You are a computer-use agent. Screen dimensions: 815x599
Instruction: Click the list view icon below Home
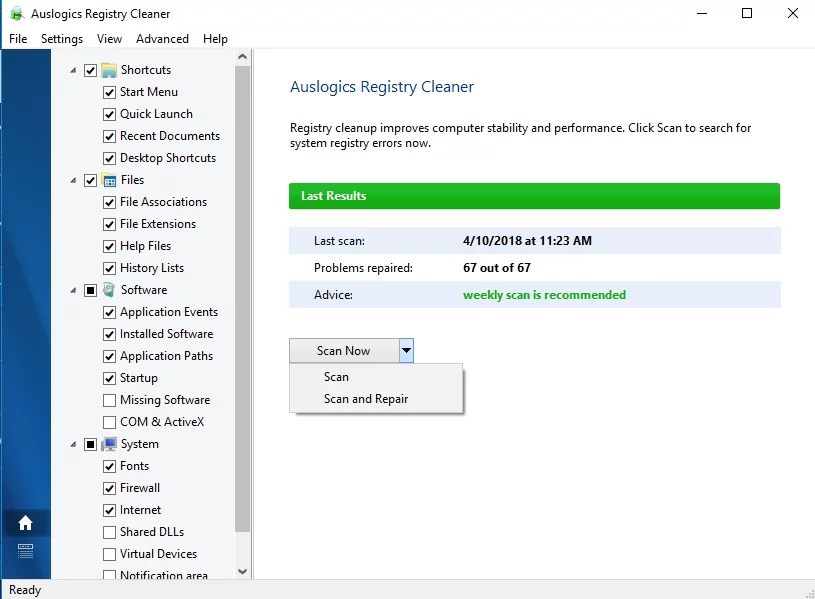(x=25, y=551)
